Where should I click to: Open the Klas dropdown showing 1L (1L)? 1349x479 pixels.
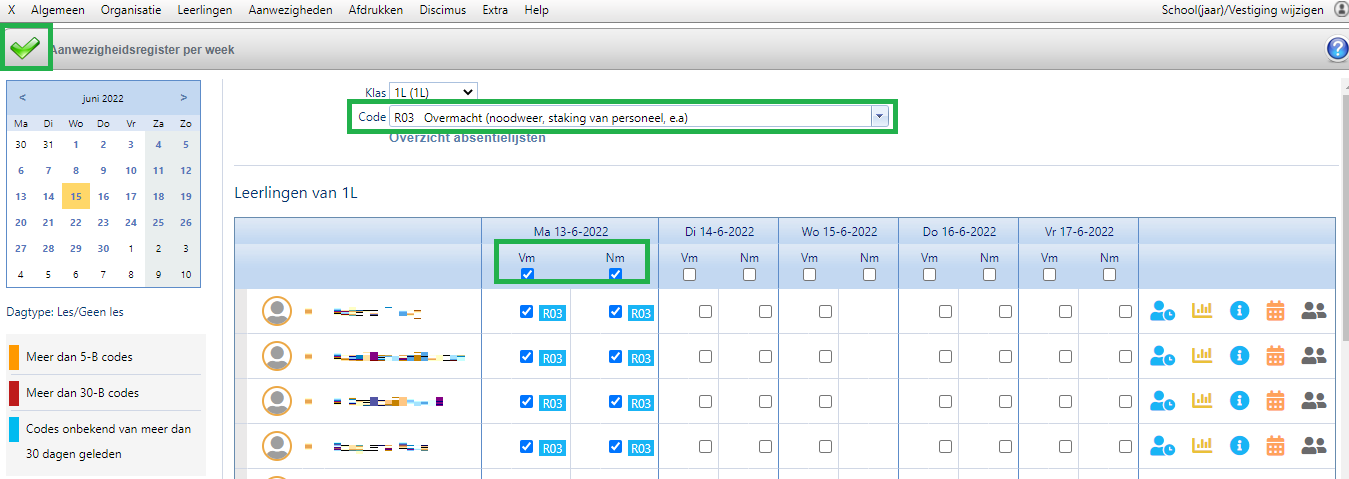coord(433,92)
